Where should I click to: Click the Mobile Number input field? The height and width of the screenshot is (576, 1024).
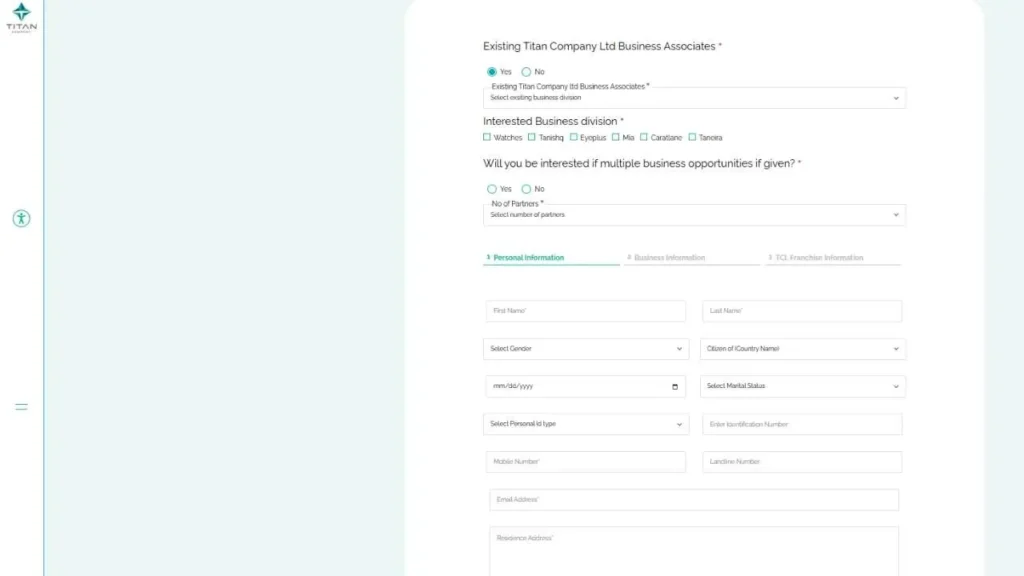(x=586, y=462)
